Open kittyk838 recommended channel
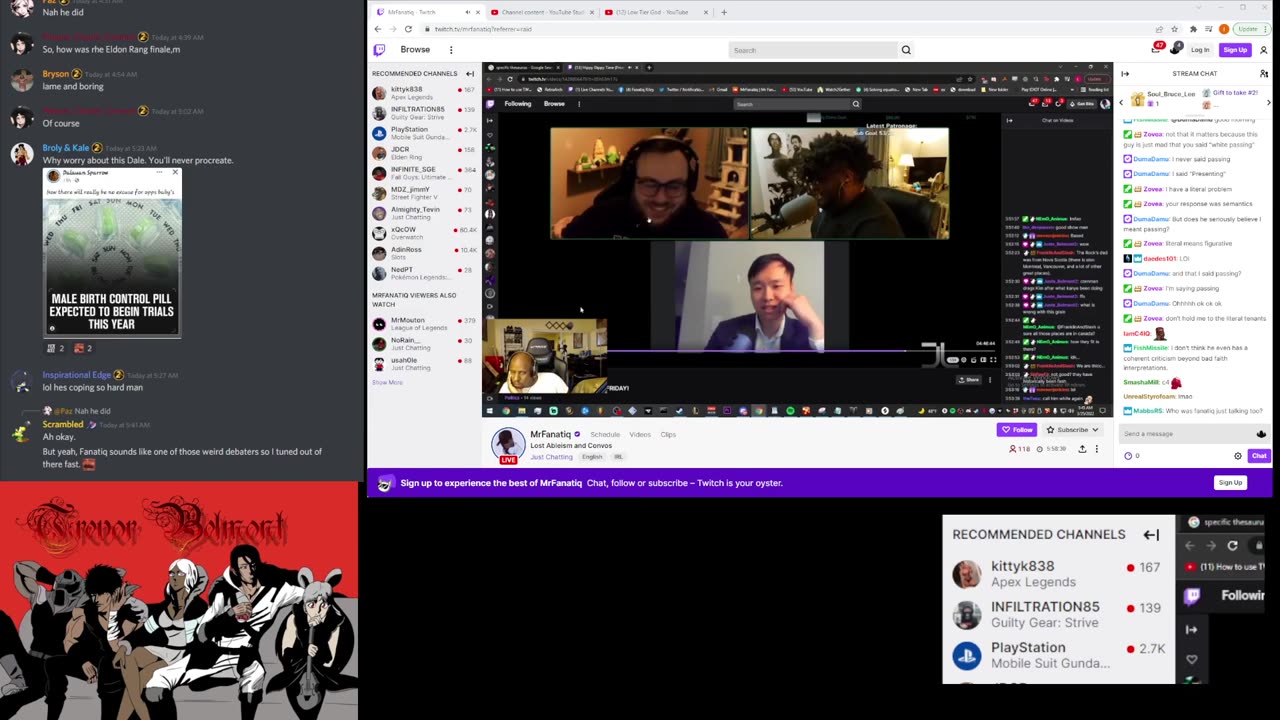 pos(423,92)
